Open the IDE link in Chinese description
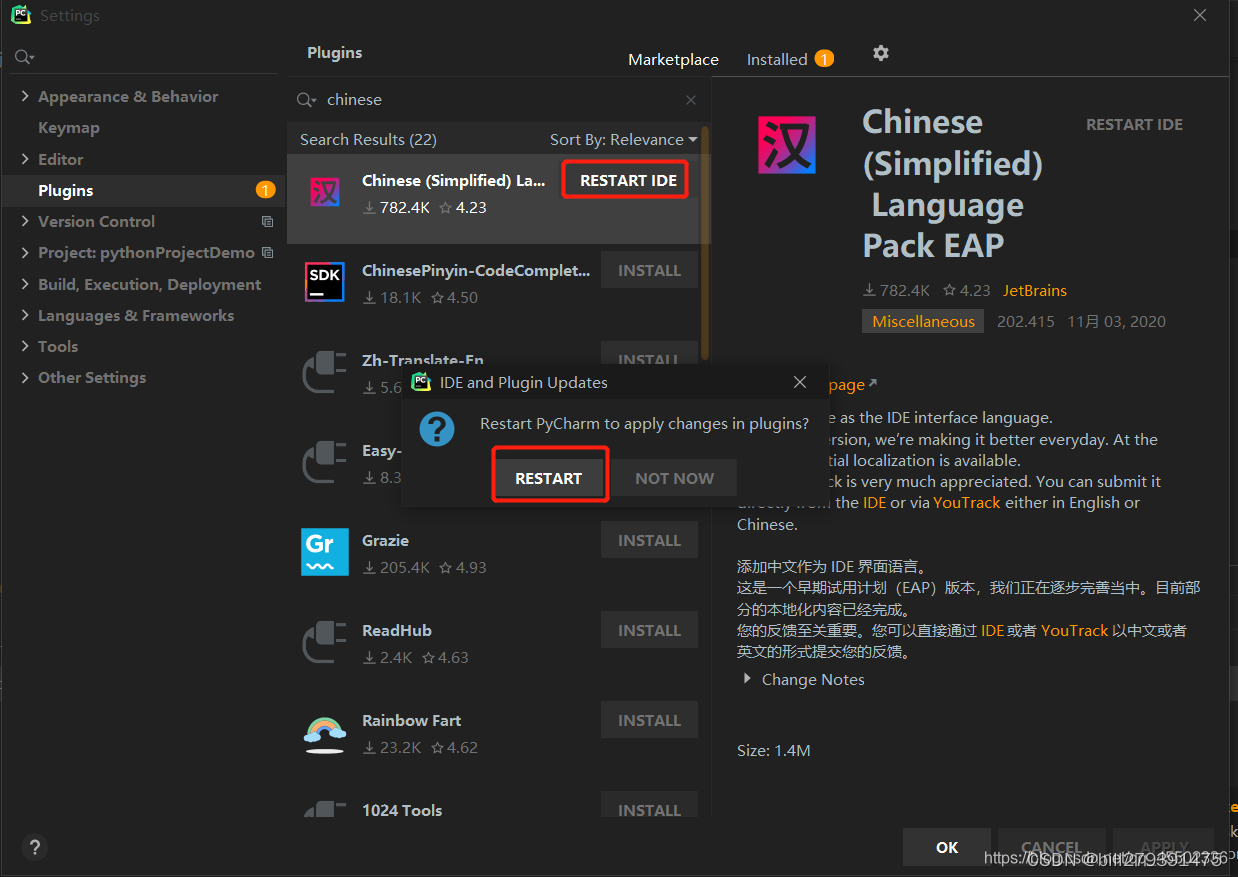Viewport: 1238px width, 877px height. tap(992, 630)
